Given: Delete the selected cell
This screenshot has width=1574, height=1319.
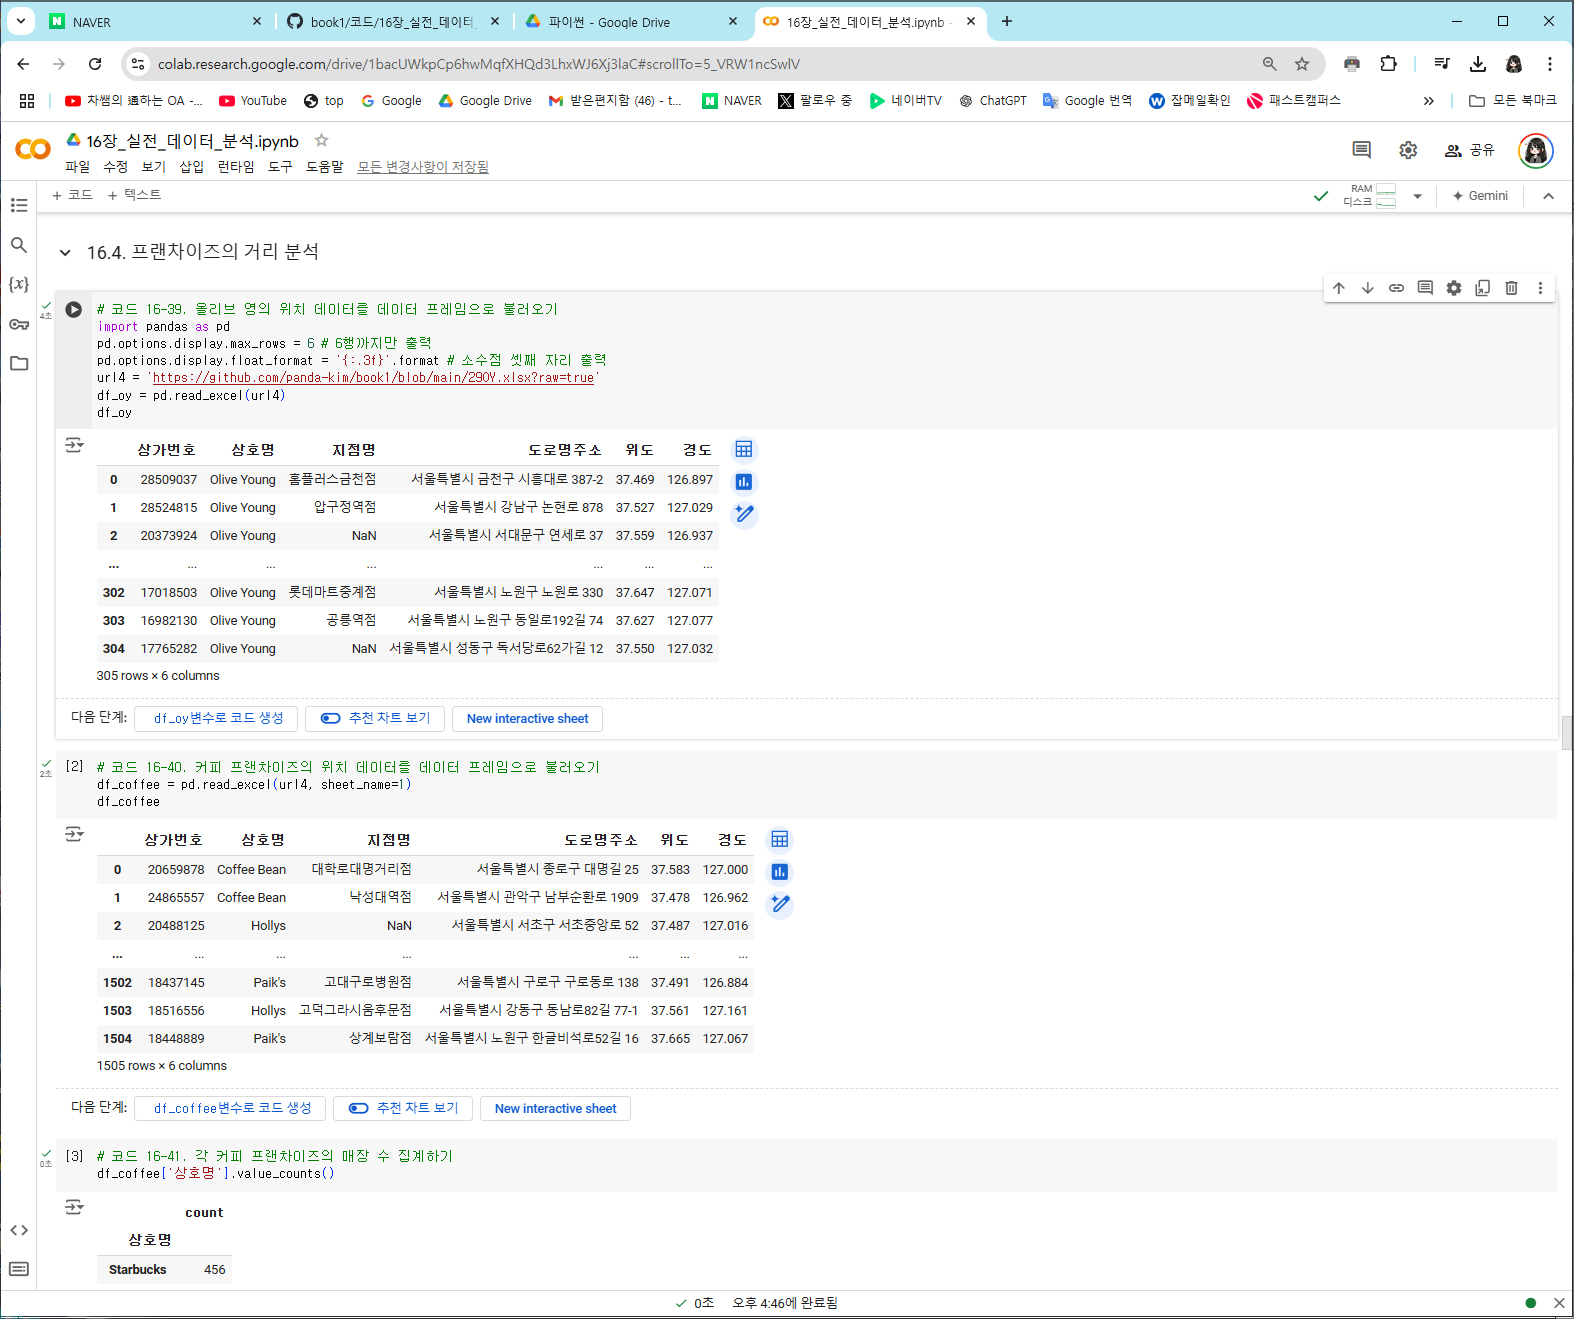Looking at the screenshot, I should point(1512,288).
